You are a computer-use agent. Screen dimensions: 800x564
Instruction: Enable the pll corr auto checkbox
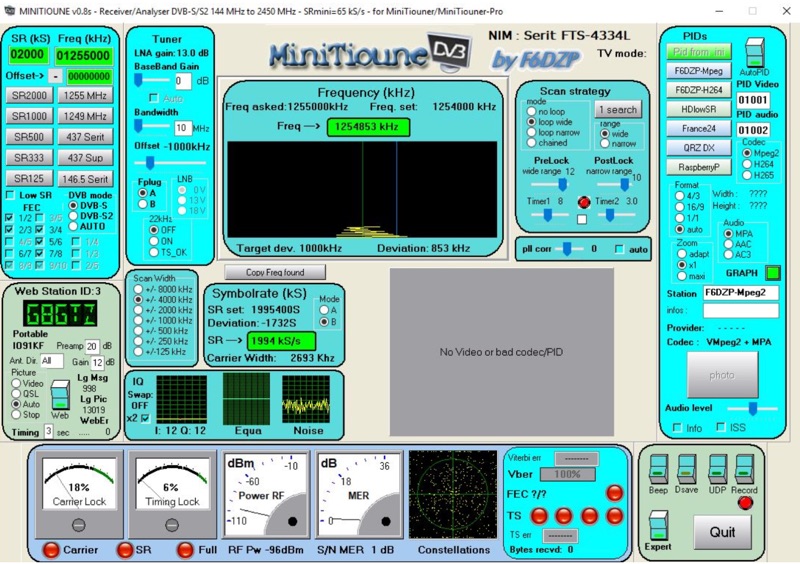[x=619, y=249]
